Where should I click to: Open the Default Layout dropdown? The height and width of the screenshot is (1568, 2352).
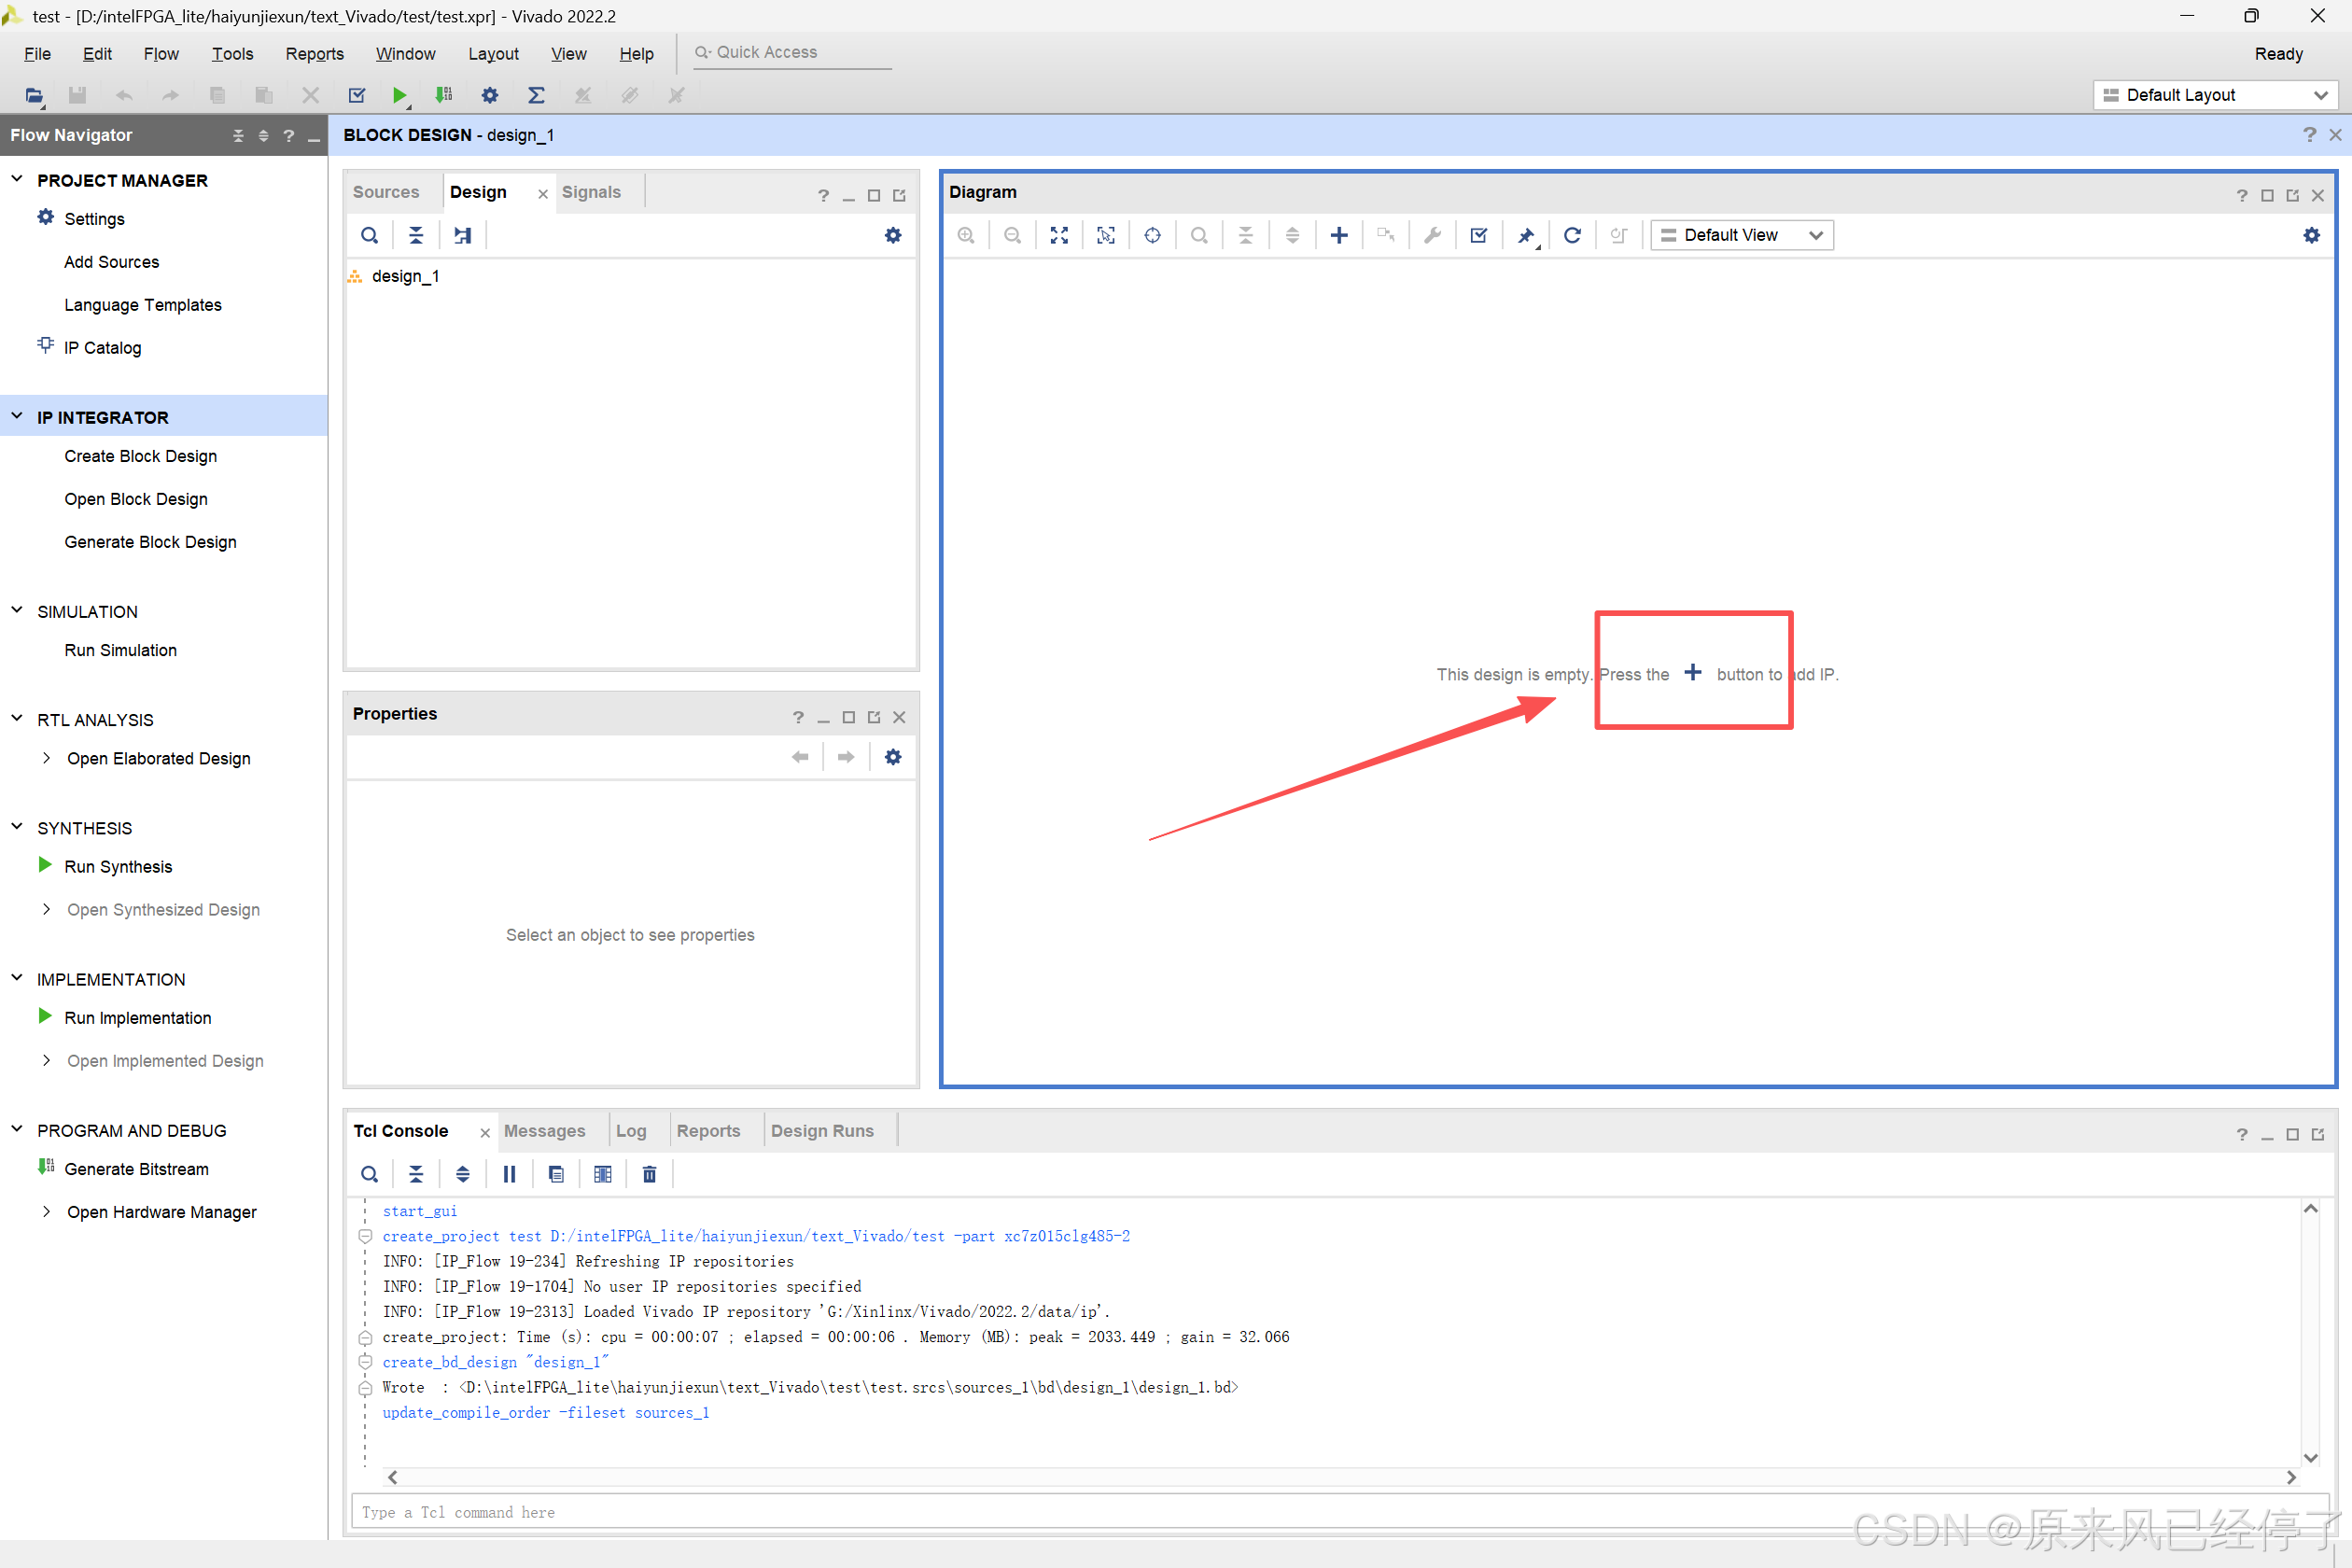point(2215,95)
